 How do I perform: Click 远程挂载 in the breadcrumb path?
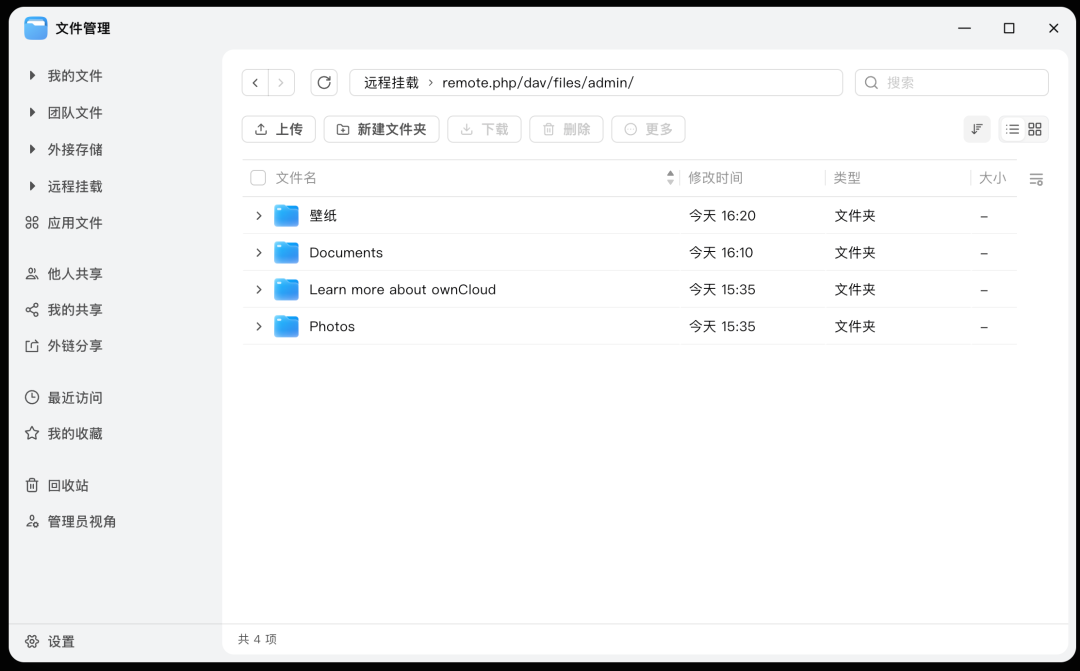click(x=391, y=83)
